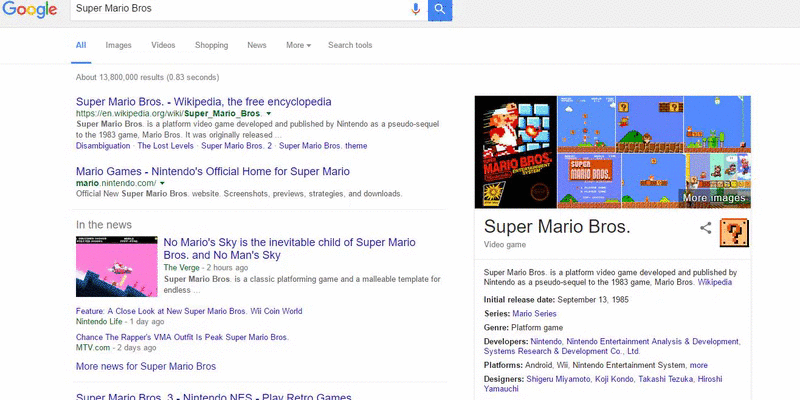
Task: Open the Super Mario Bros. 2 sitelink
Action: 236,145
